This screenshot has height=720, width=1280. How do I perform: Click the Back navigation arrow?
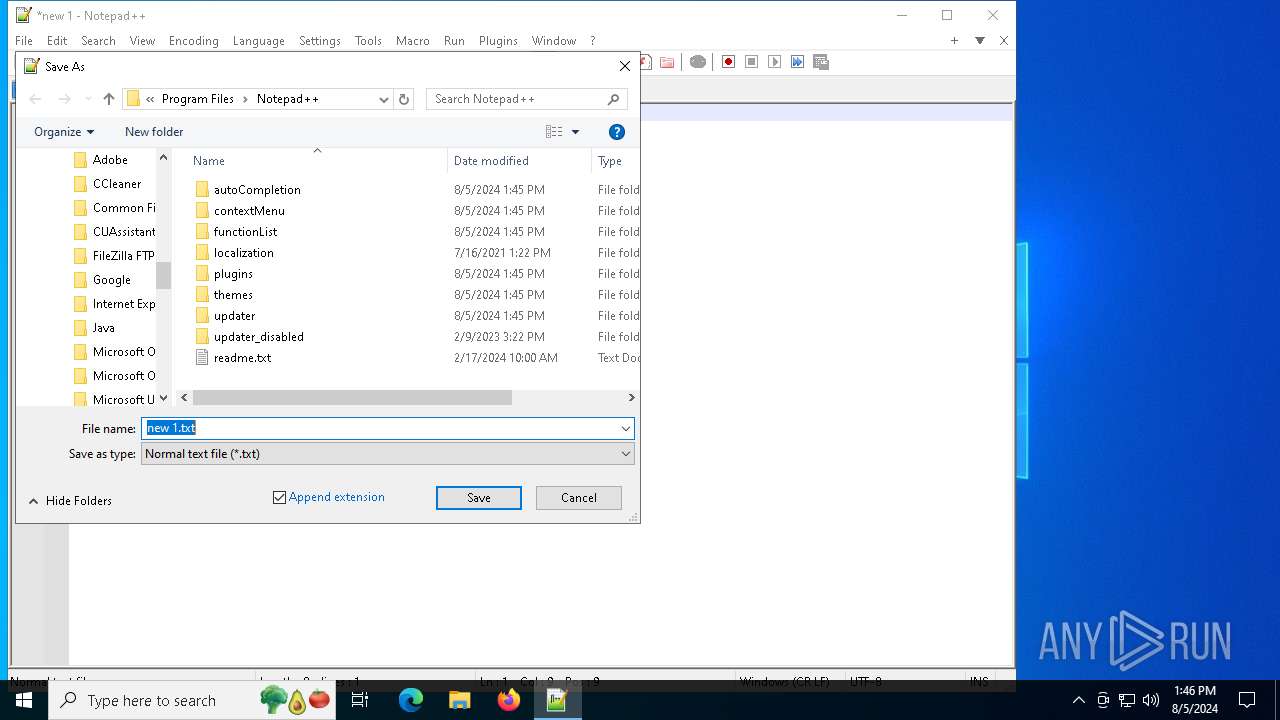click(35, 99)
